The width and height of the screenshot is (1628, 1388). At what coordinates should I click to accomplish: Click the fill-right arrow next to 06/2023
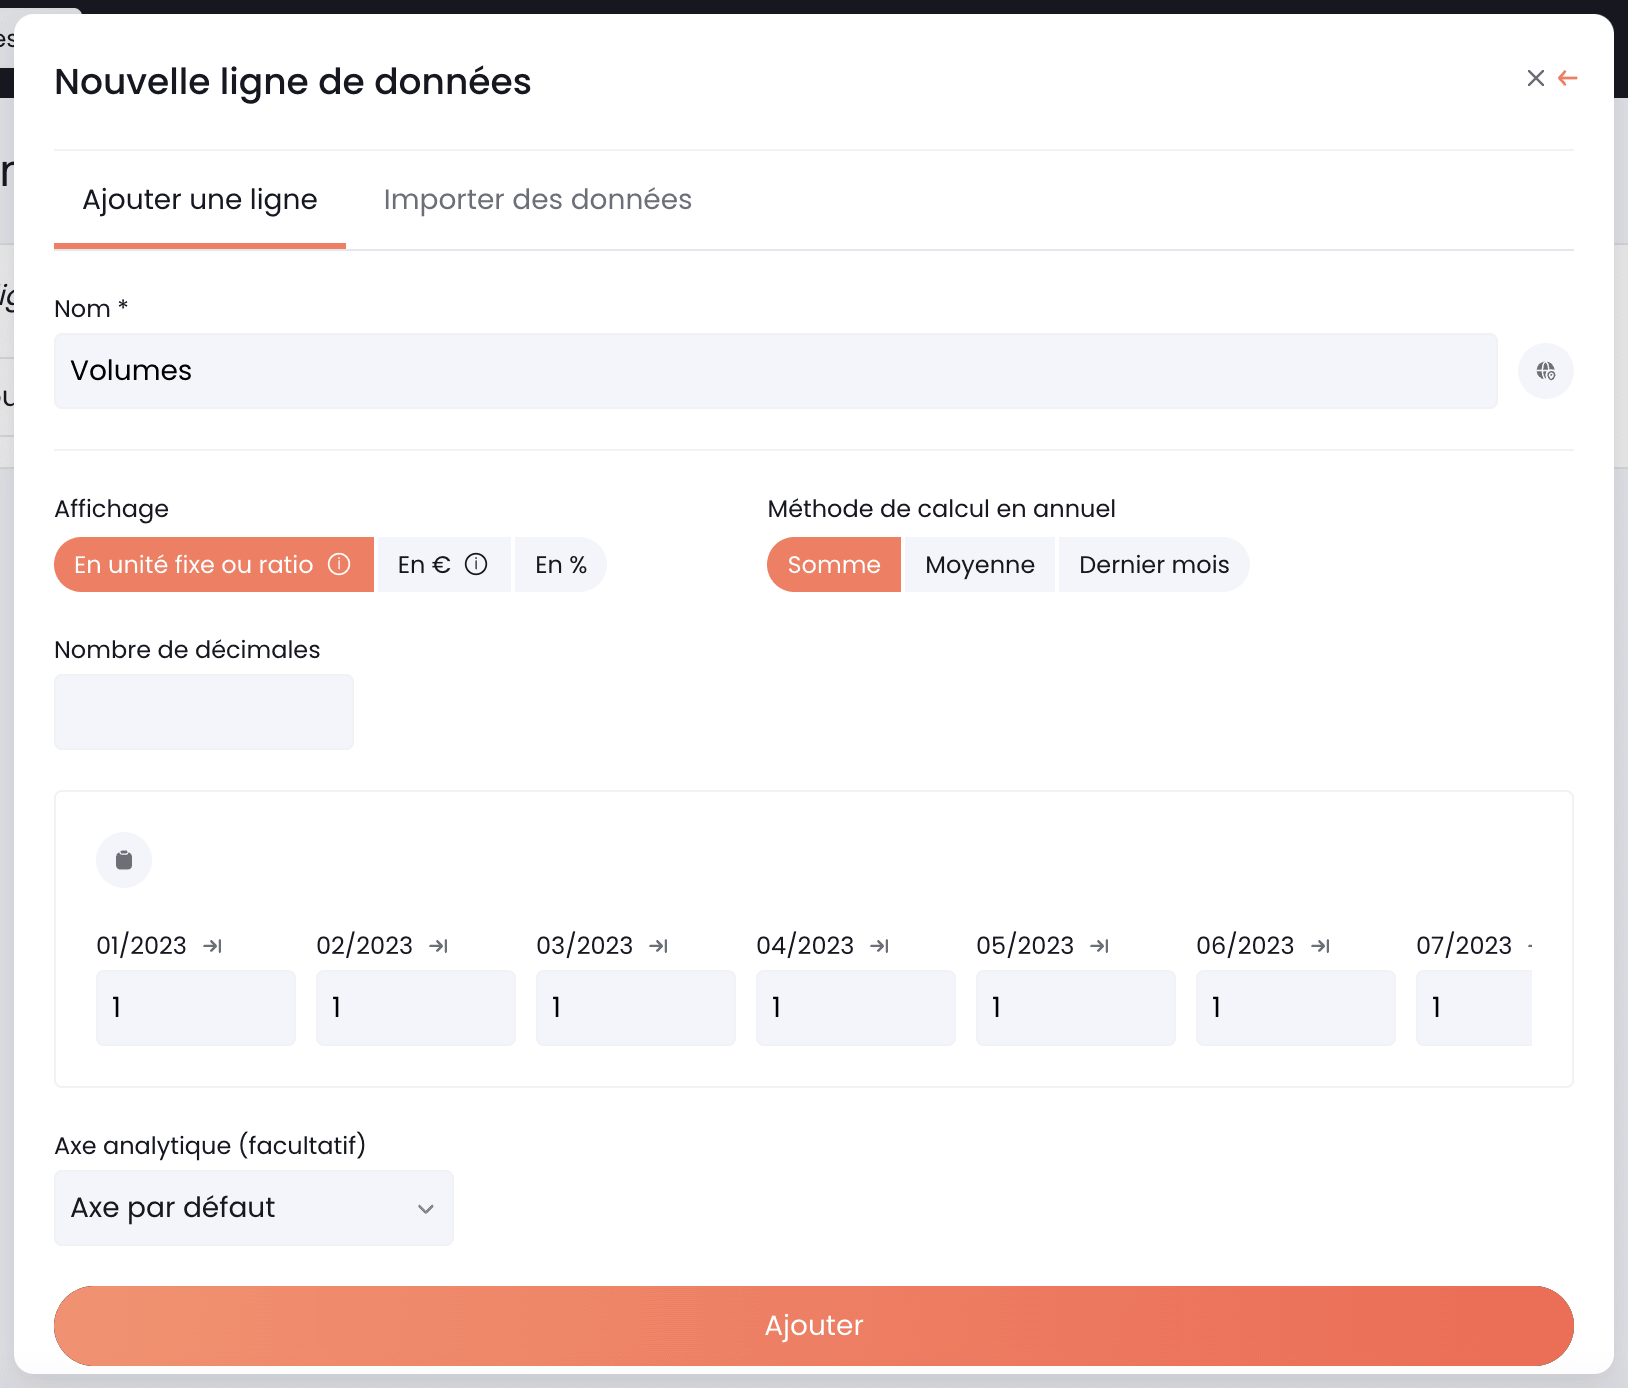pos(1322,945)
